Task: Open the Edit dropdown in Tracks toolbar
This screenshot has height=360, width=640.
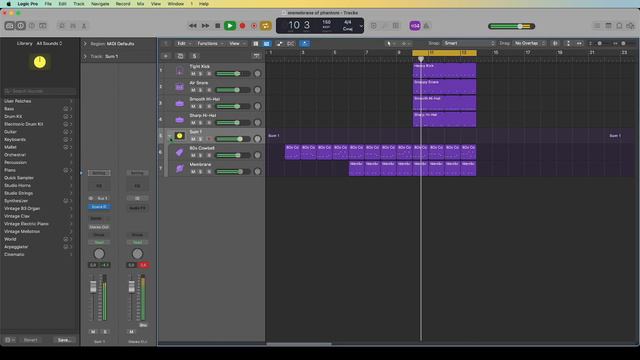Action: [x=183, y=43]
